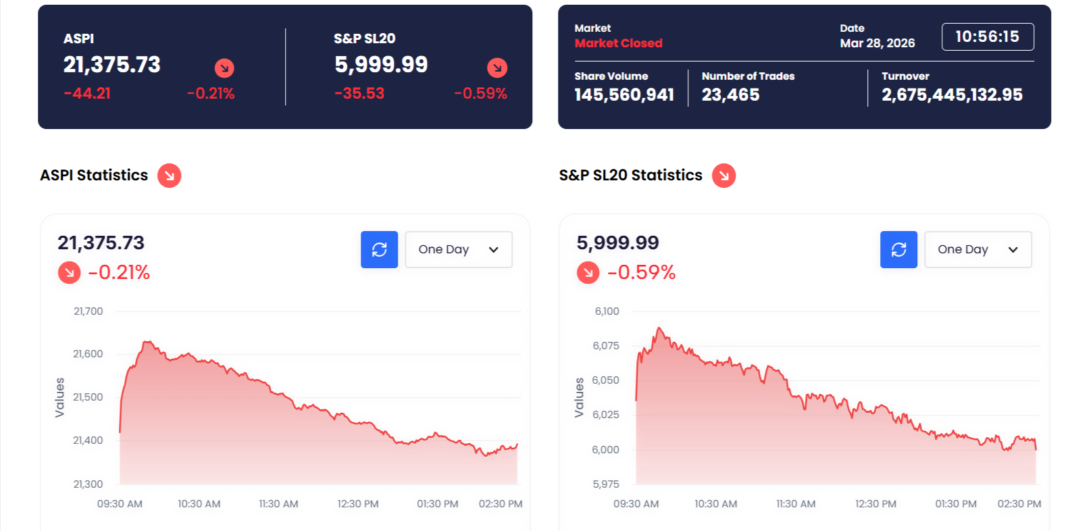Open the S&P SL20 chart One Day dropdown
Image resolution: width=1068 pixels, height=531 pixels.
977,249
